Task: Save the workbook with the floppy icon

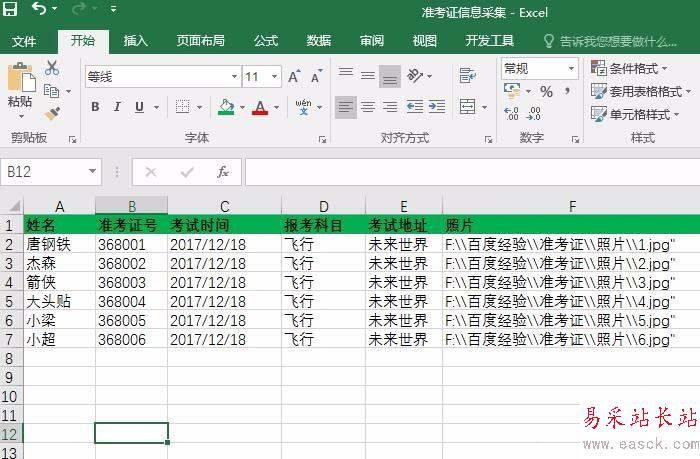Action: coord(10,8)
